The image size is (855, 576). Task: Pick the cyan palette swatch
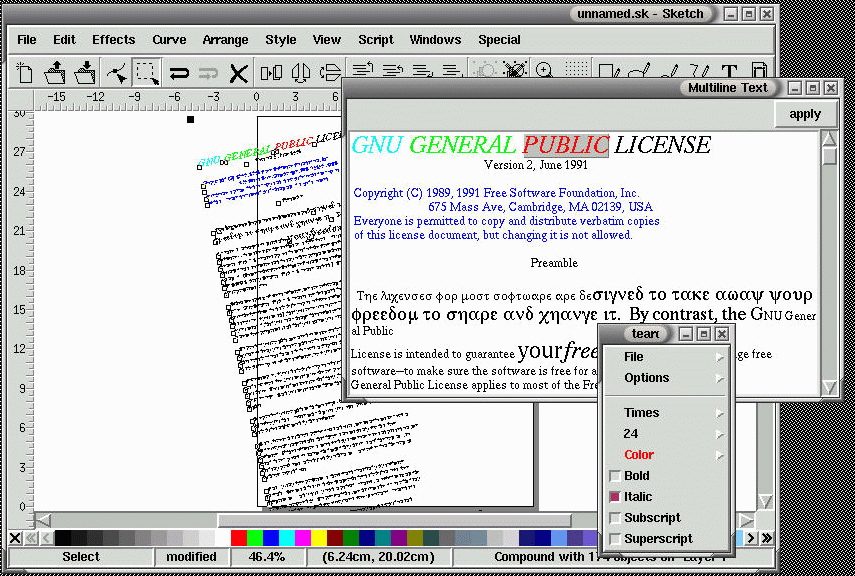point(287,538)
